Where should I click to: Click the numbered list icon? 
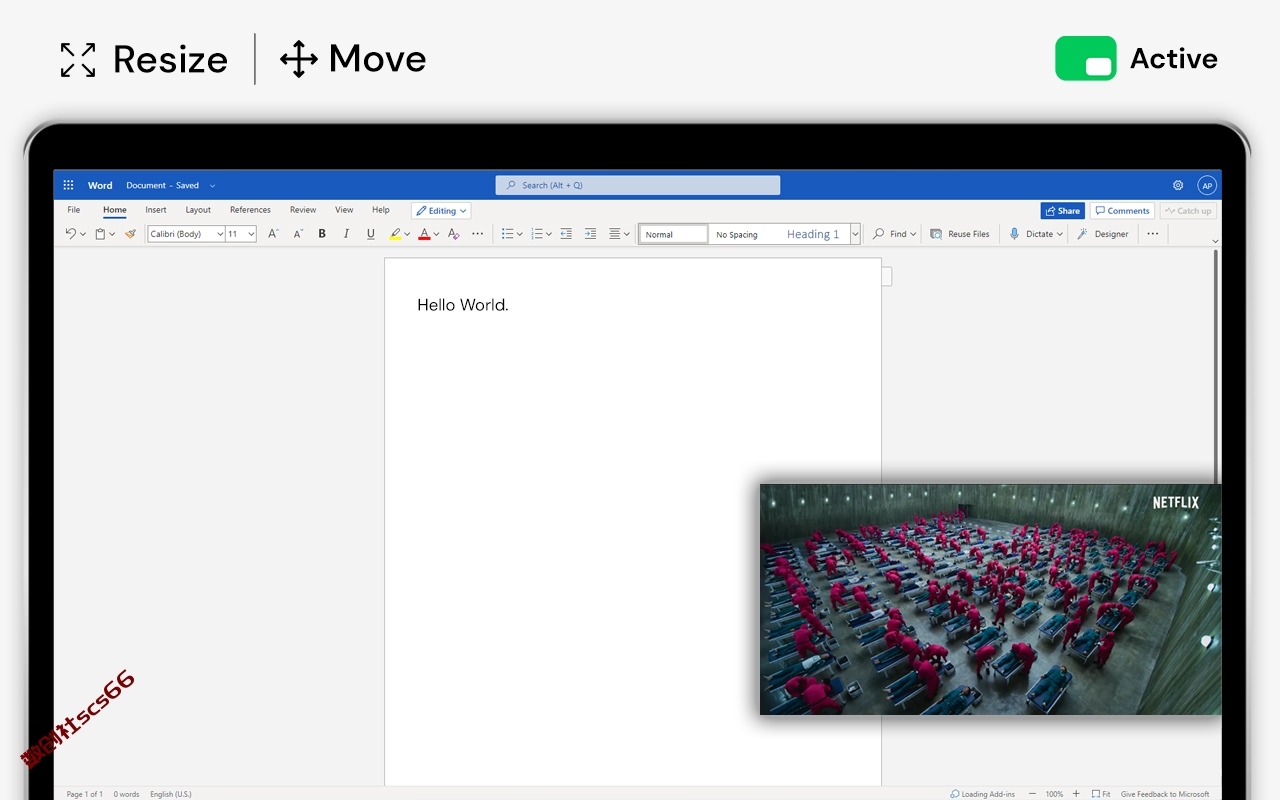[x=537, y=234]
